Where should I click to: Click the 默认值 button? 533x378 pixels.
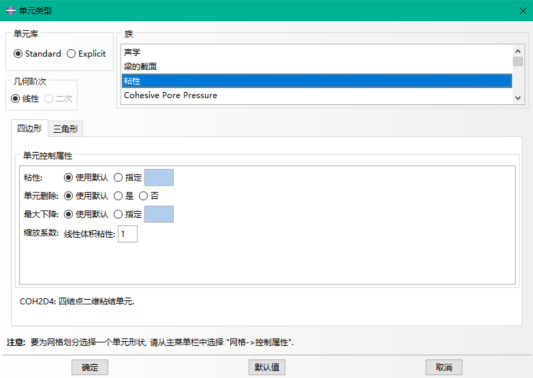click(x=267, y=367)
